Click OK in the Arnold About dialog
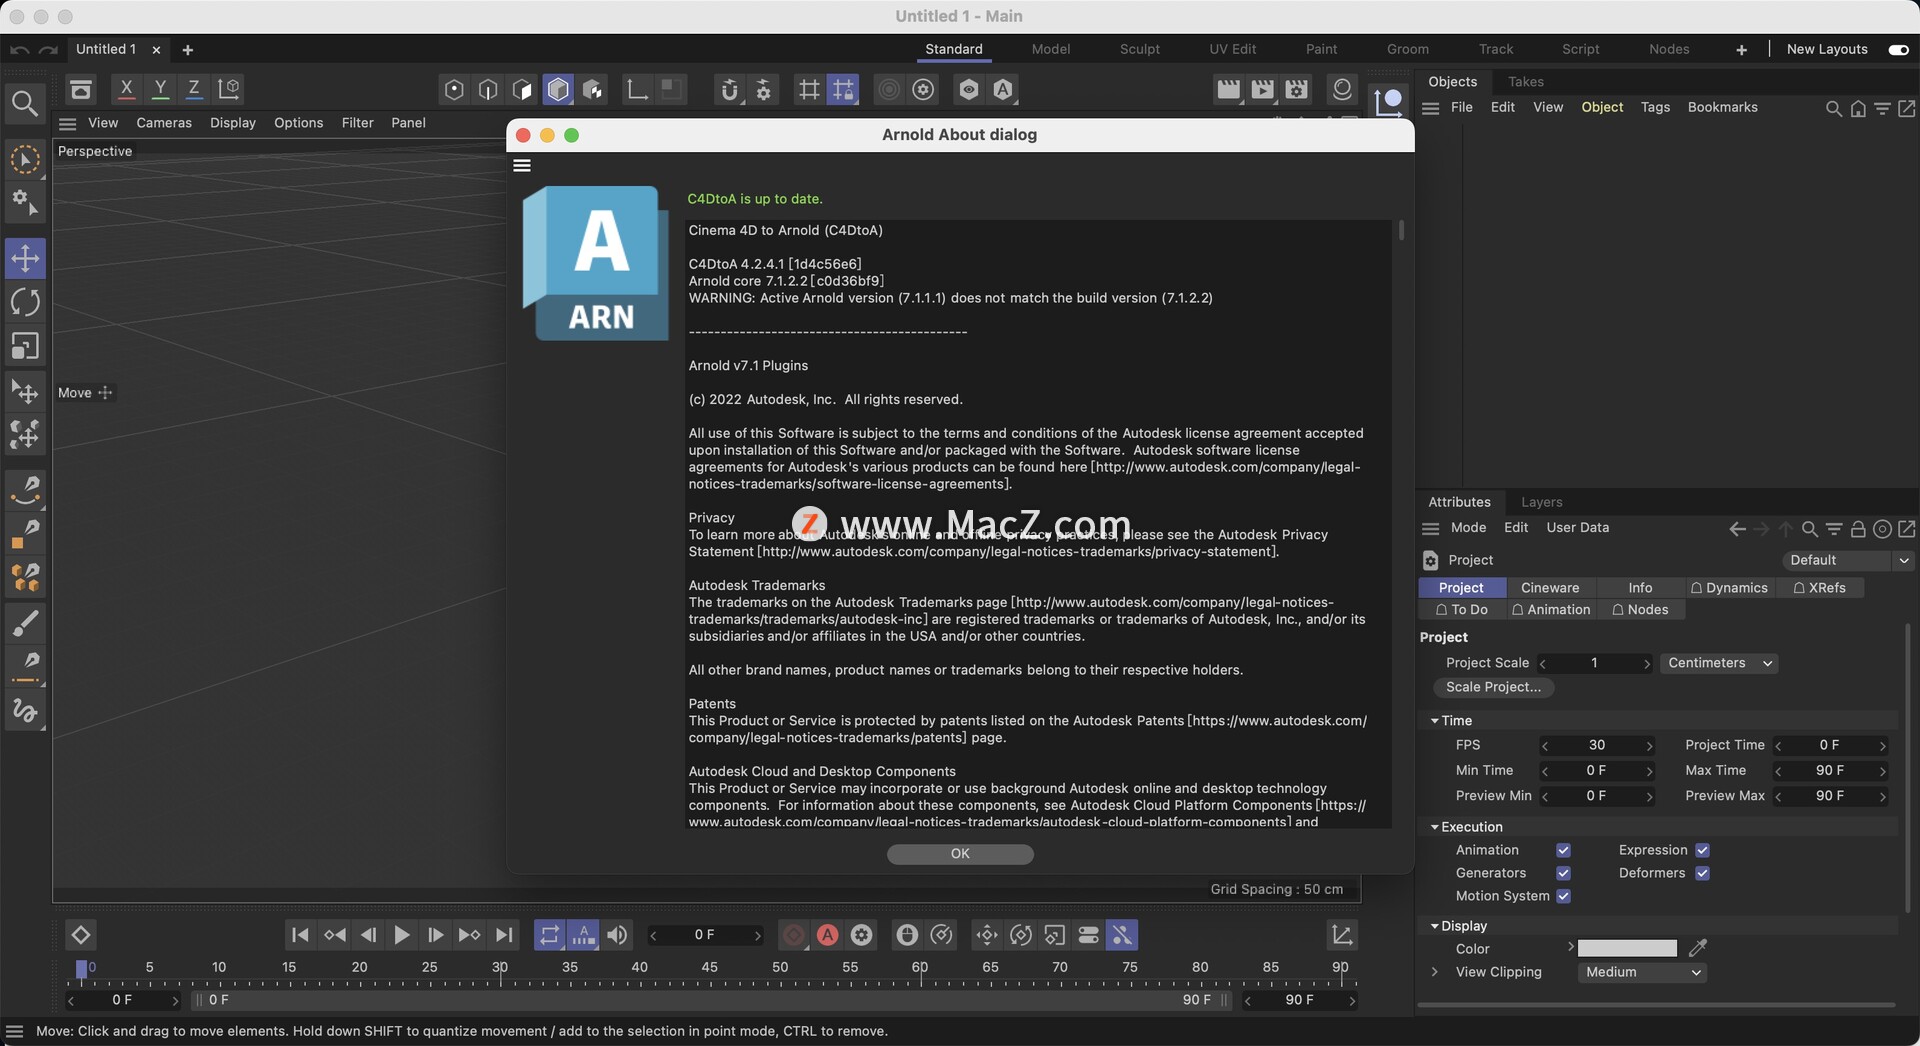The height and width of the screenshot is (1046, 1920). pyautogui.click(x=959, y=854)
